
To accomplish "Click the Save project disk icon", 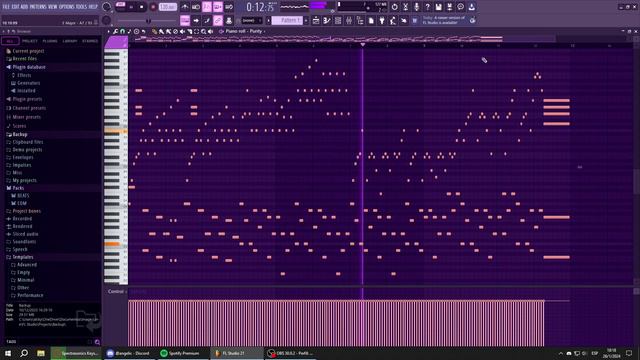I will click(438, 7).
